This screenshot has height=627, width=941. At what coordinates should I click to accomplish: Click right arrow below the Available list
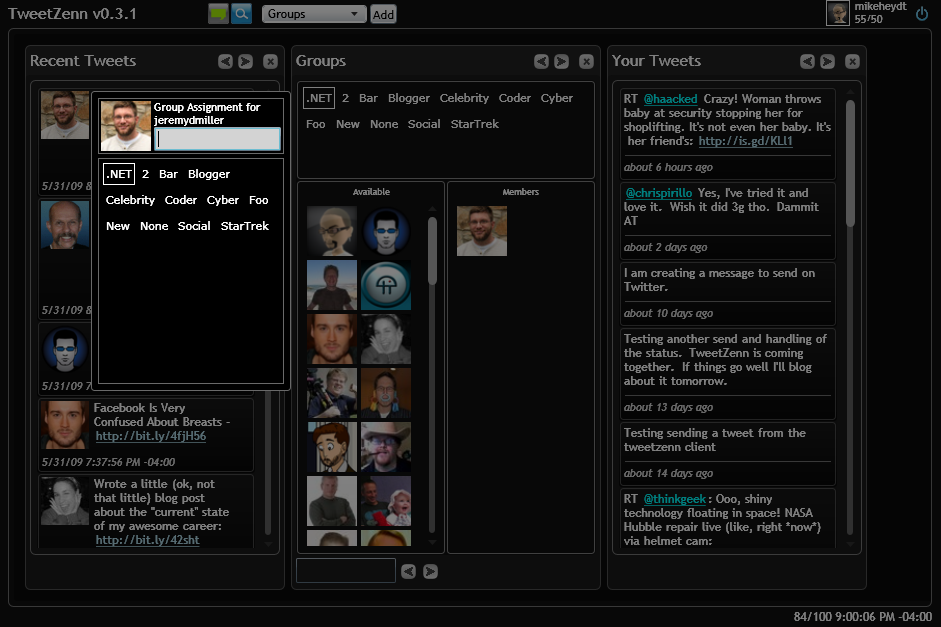pyautogui.click(x=430, y=571)
